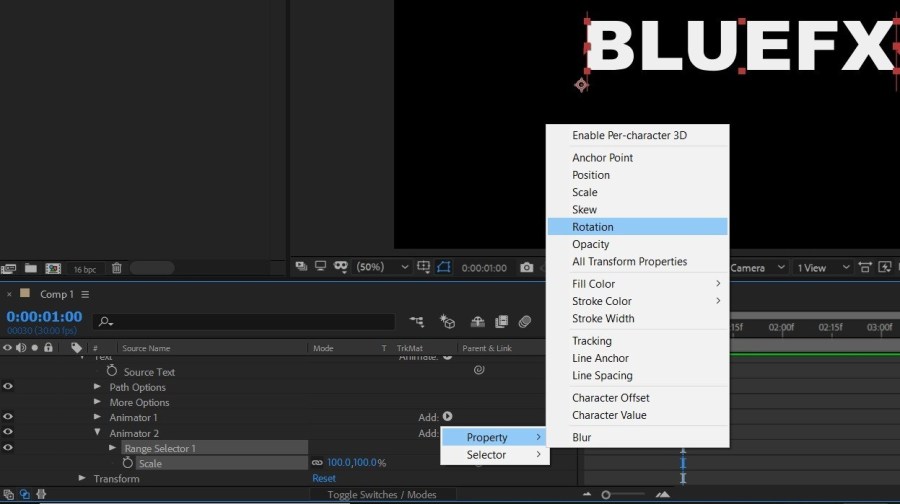This screenshot has width=900, height=504.
Task: Click the Lock column header icon
Action: click(48, 347)
